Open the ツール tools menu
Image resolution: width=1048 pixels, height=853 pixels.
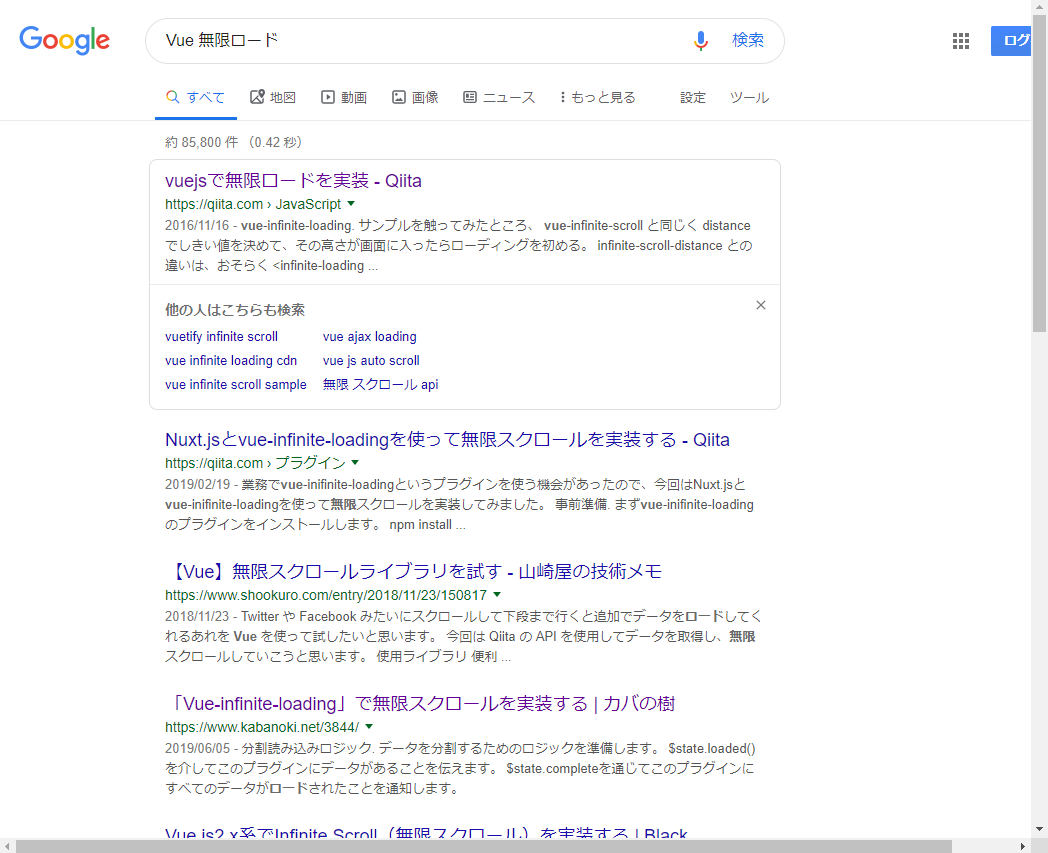[749, 97]
